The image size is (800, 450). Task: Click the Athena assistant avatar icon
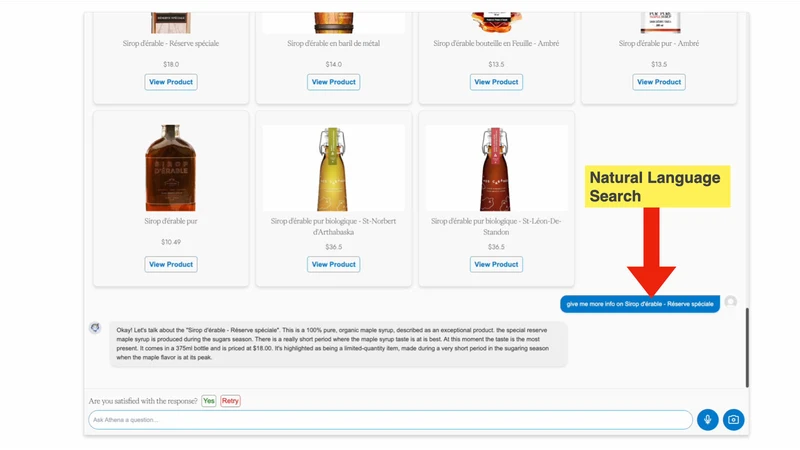[x=95, y=328]
